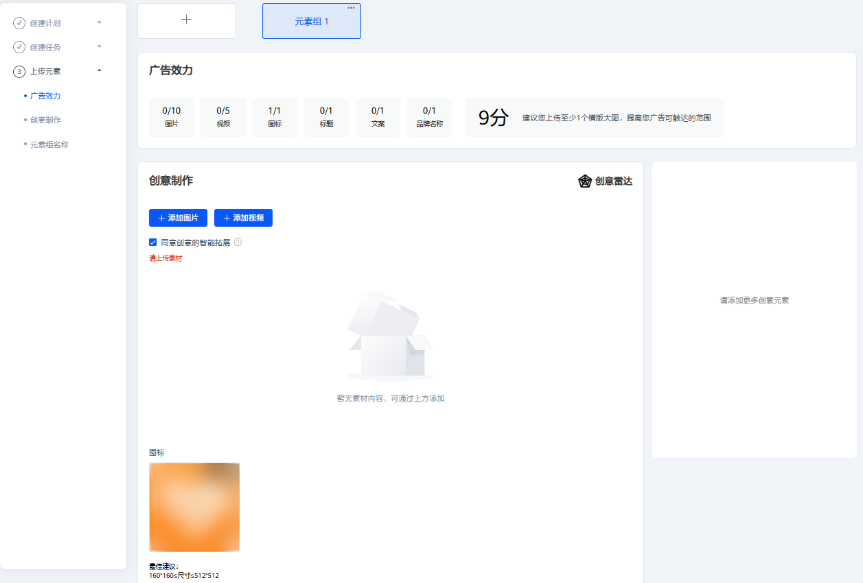Uncheck 同意创意的智能拓展 checkbox

click(153, 242)
